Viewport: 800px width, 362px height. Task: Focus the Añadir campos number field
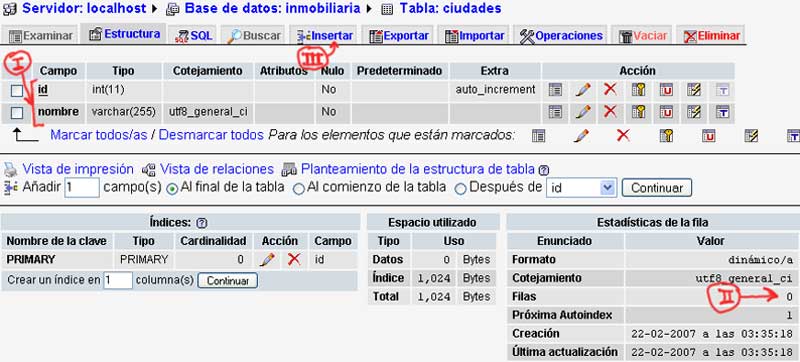pyautogui.click(x=82, y=188)
